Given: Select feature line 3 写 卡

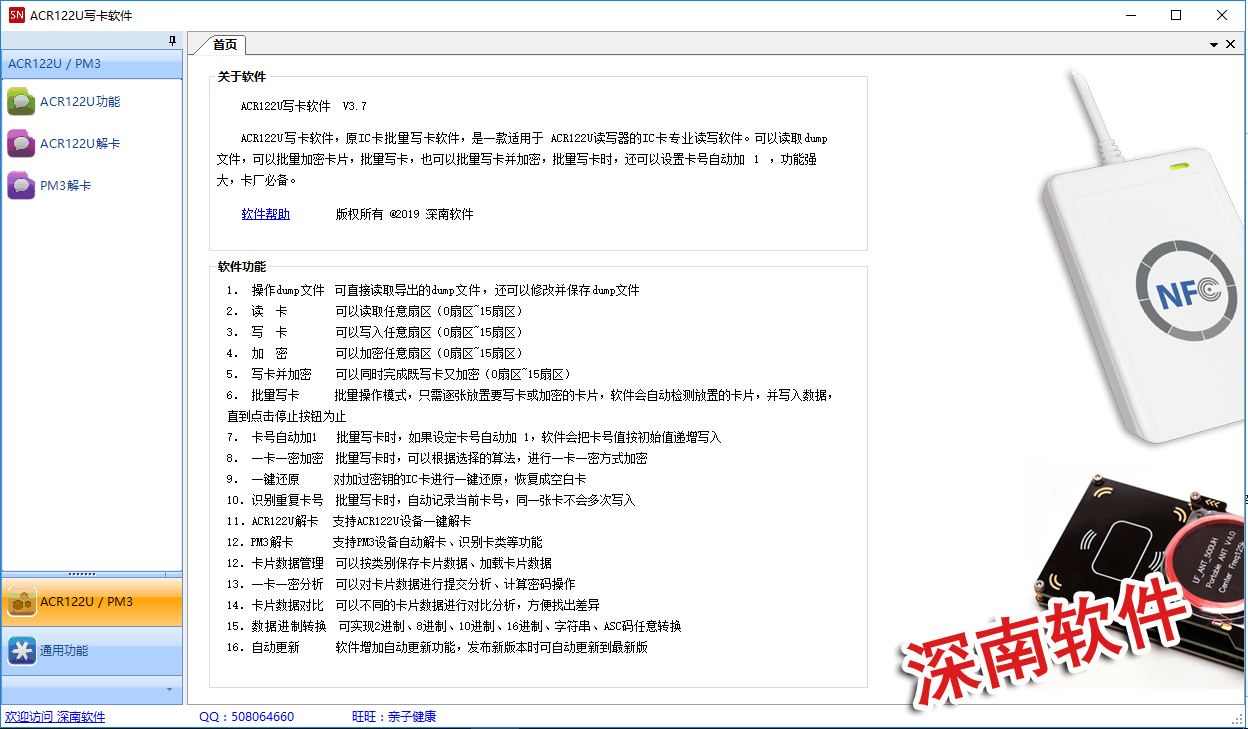Looking at the screenshot, I should point(374,332).
